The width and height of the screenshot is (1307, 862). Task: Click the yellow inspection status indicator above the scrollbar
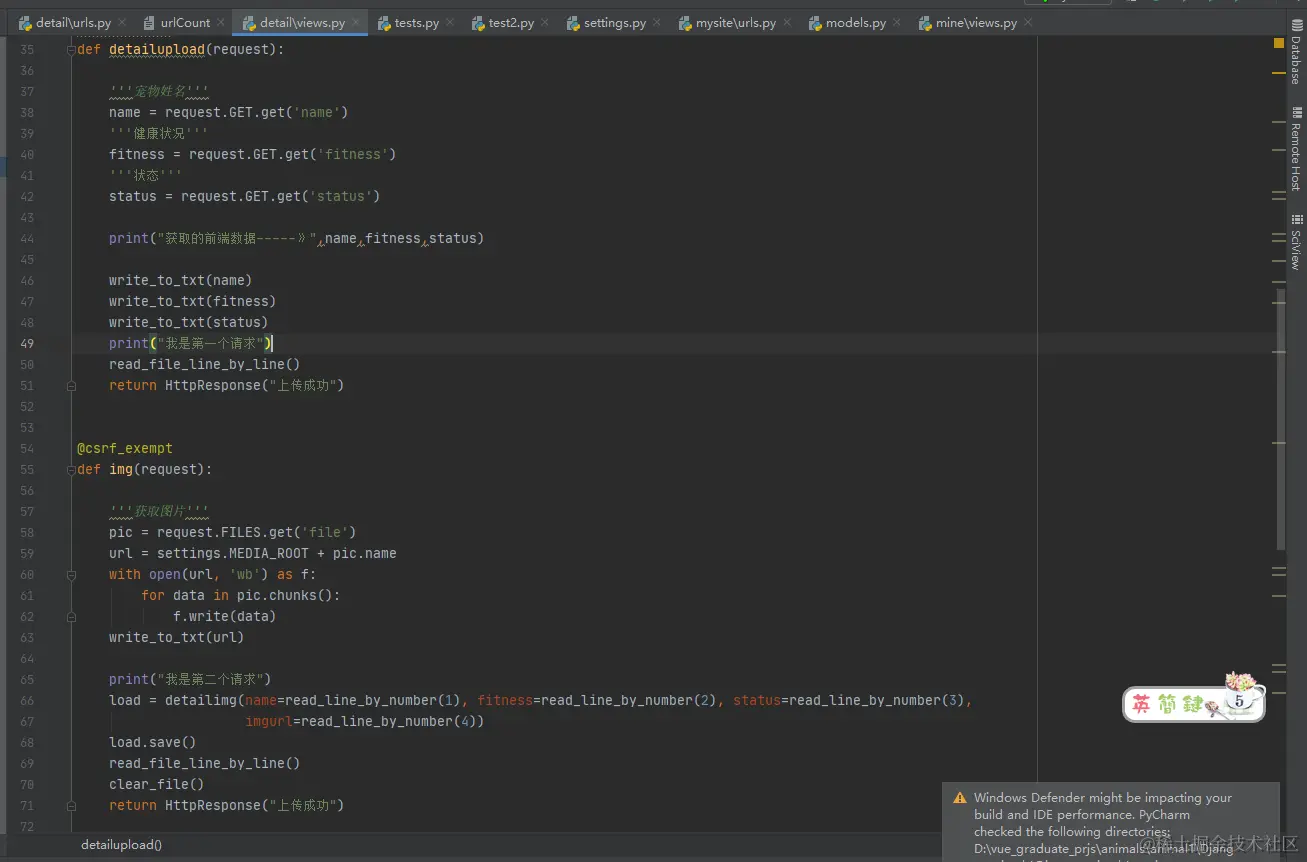coord(1278,44)
